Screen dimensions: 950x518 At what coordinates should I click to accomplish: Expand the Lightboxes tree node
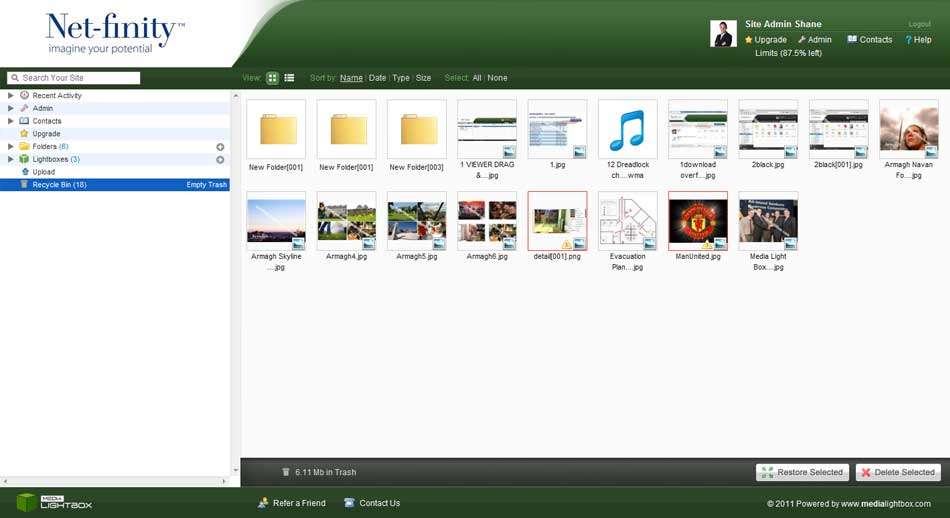(11, 159)
